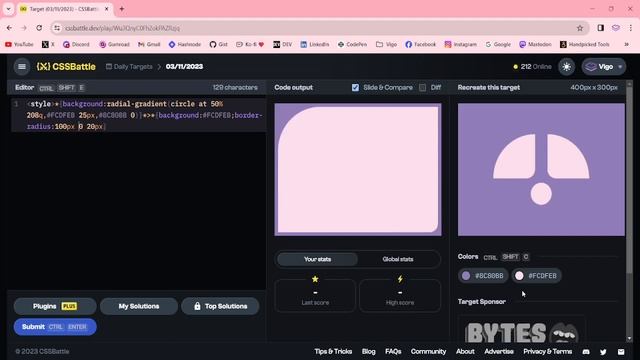Open the Twitter footer icon
This screenshot has width=640, height=360.
603,352
